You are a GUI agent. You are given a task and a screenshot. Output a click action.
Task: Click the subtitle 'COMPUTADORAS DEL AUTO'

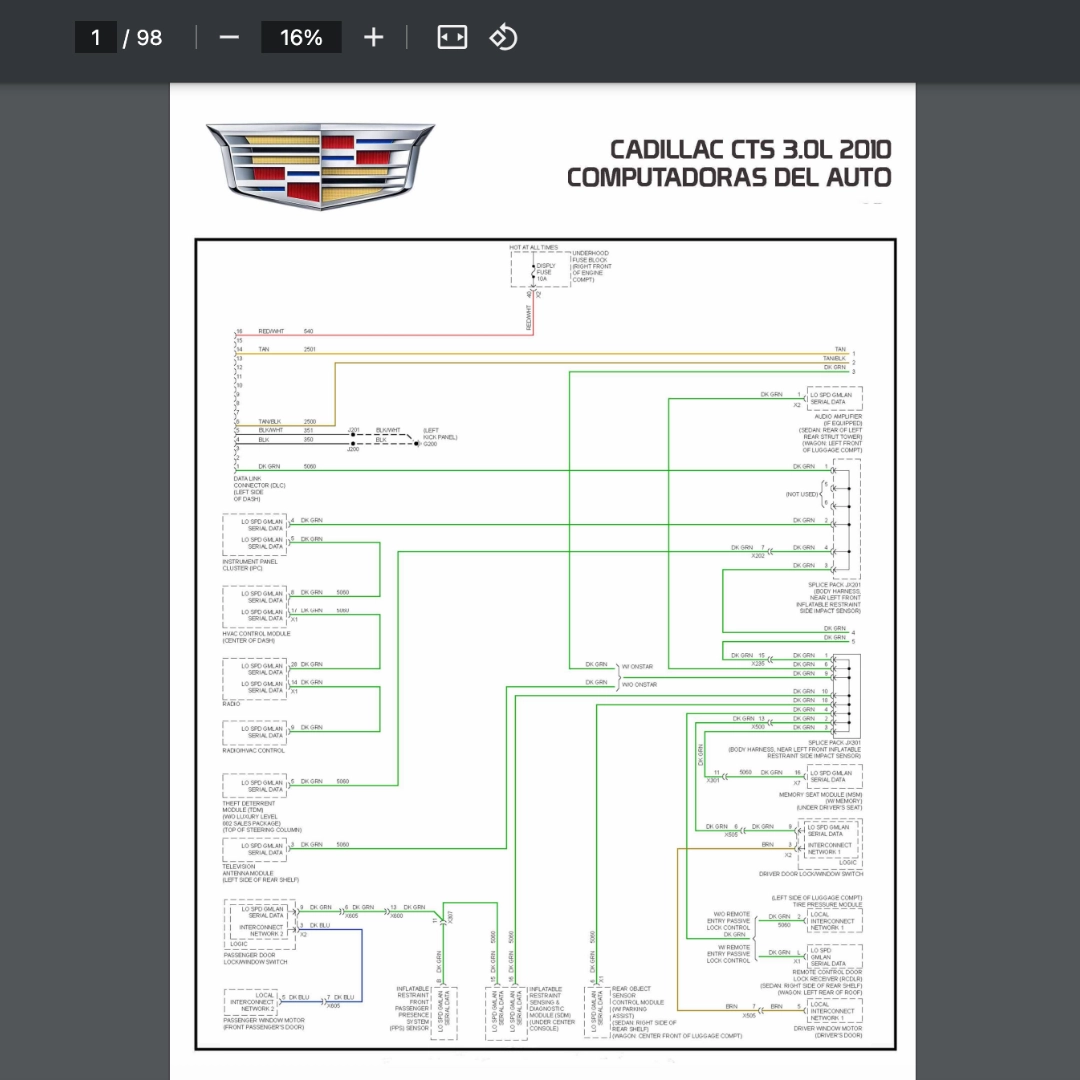(729, 177)
